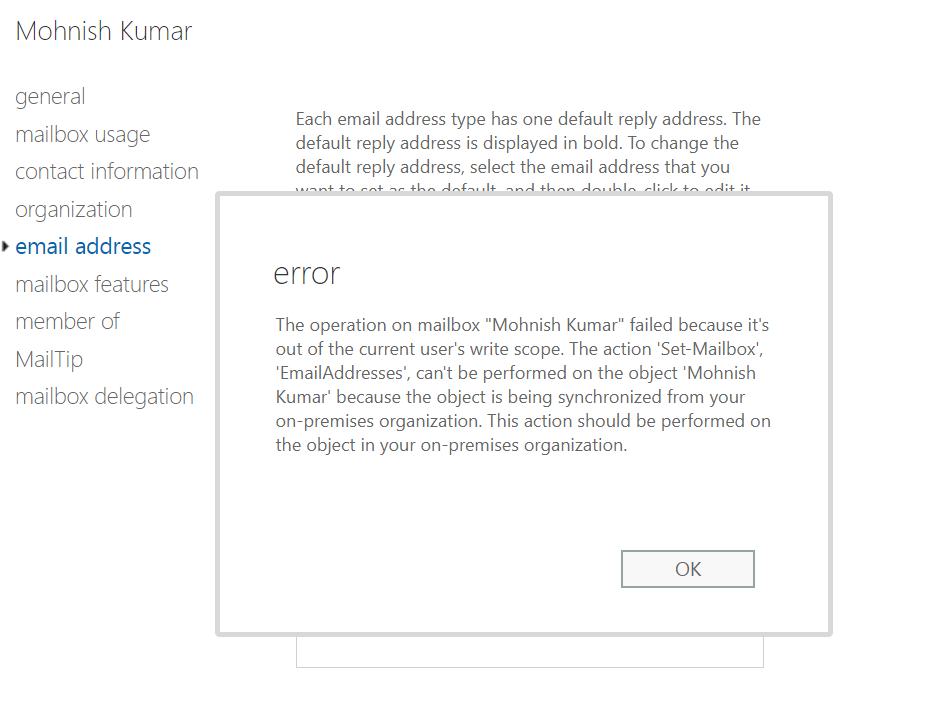Open the member of section

(68, 322)
